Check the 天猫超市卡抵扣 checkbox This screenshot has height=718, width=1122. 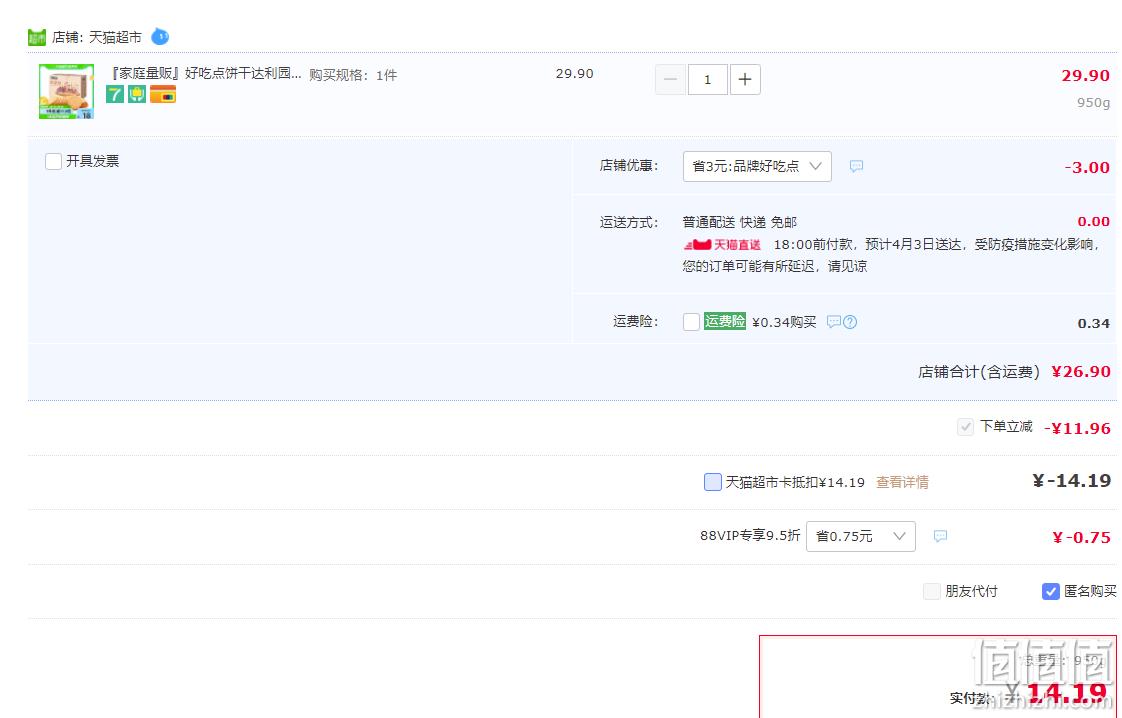713,482
